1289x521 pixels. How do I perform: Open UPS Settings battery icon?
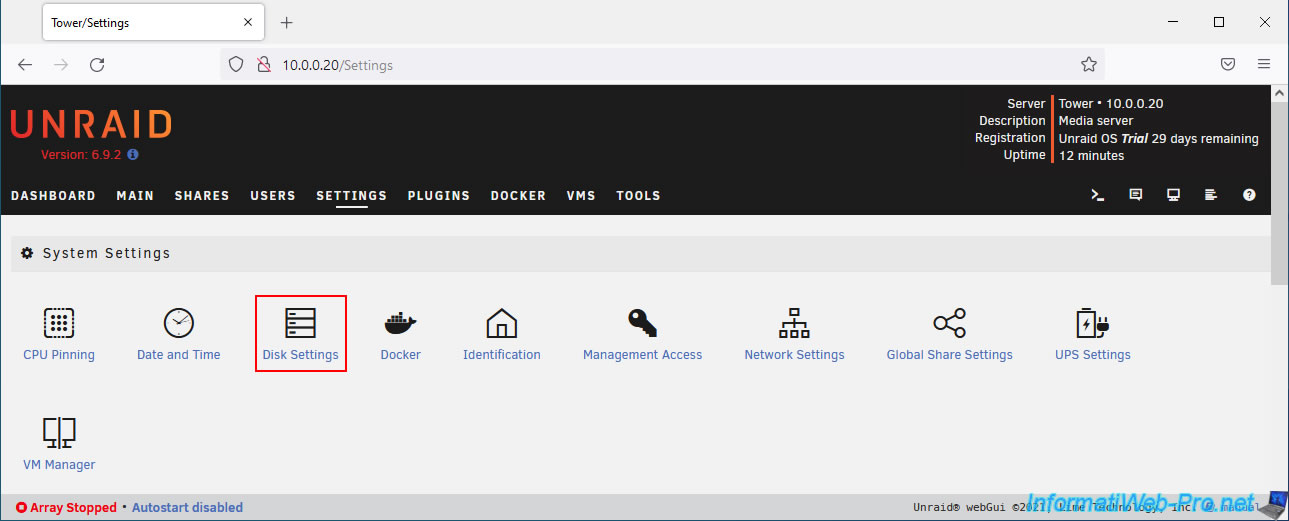point(1092,323)
